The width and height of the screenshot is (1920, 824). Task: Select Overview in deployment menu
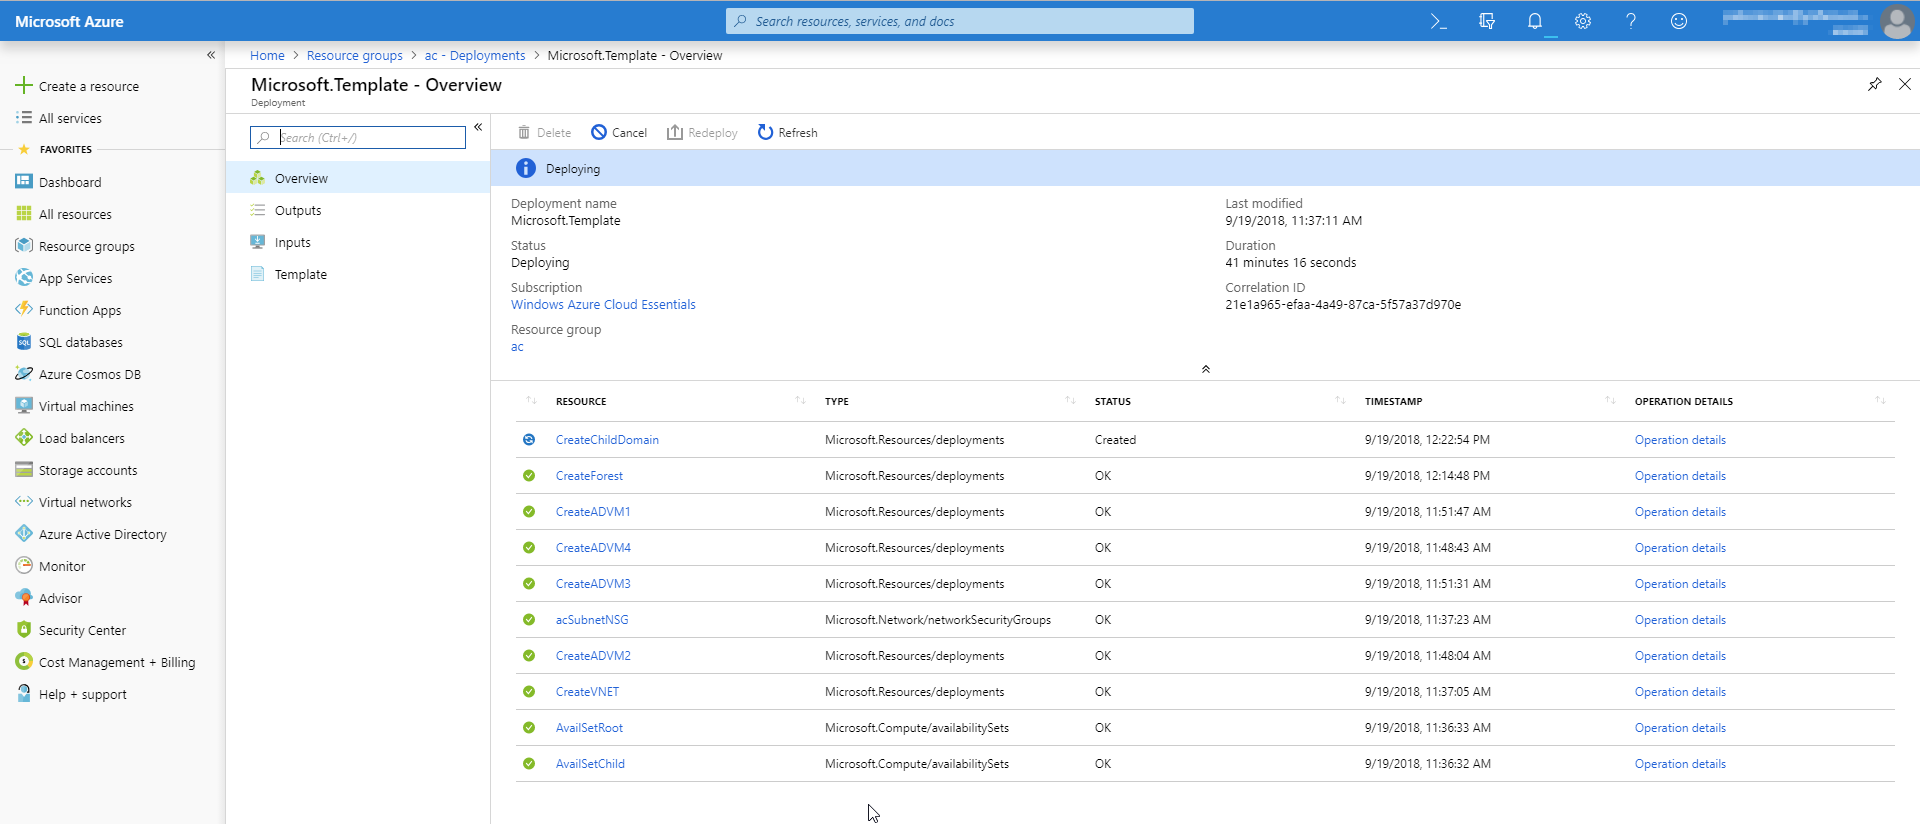[x=358, y=178]
